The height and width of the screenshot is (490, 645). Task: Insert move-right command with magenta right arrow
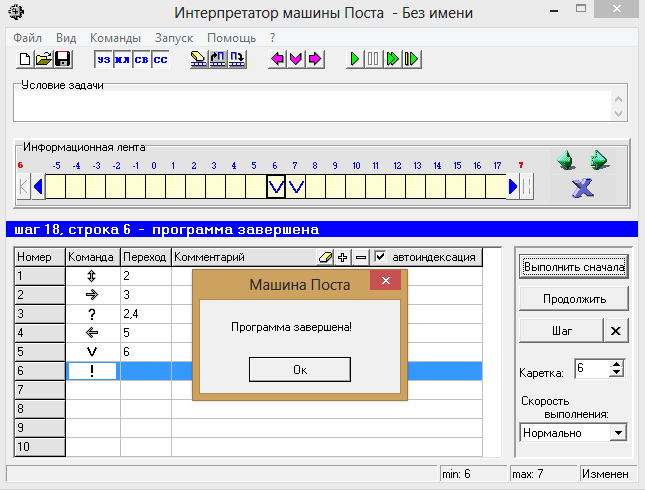tap(315, 59)
